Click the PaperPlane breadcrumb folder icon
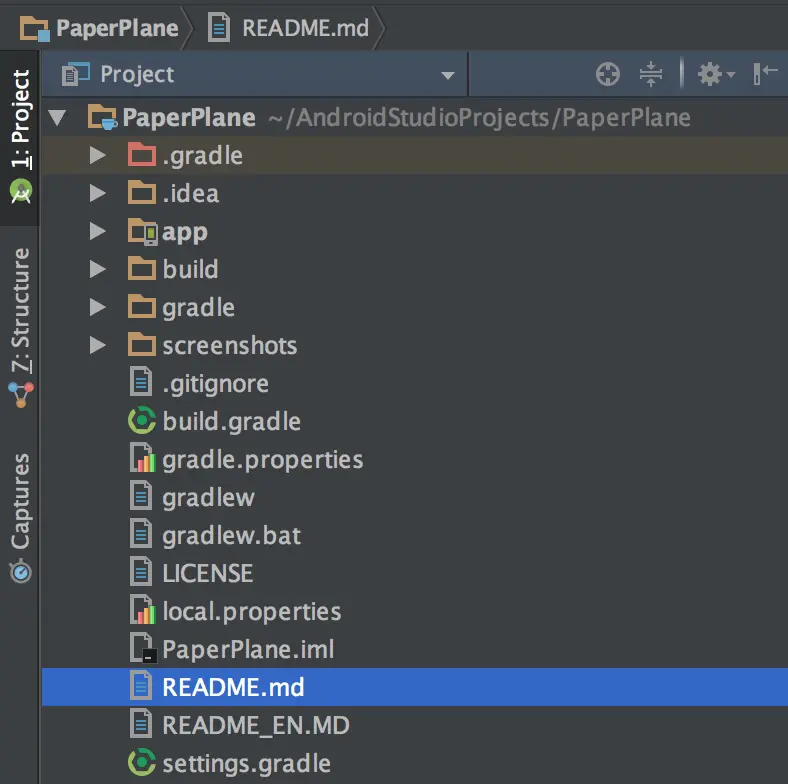This screenshot has height=784, width=788. coord(34,28)
